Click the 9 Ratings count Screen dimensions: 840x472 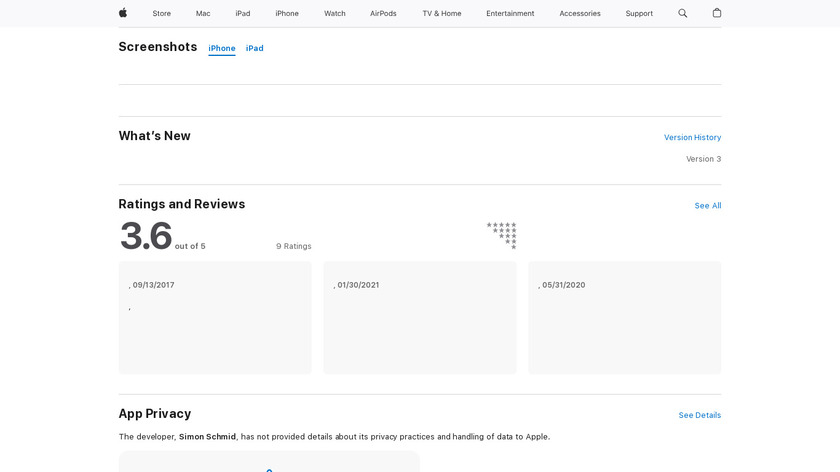click(x=294, y=246)
